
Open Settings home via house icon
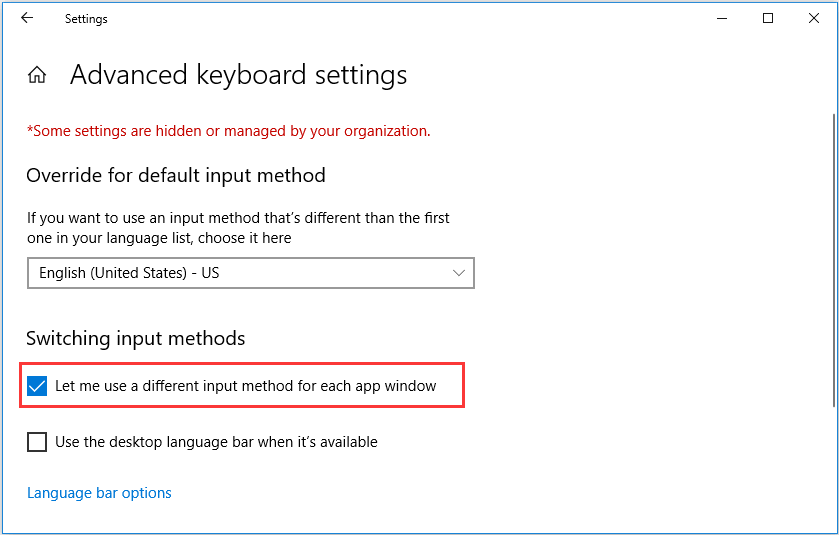click(37, 74)
